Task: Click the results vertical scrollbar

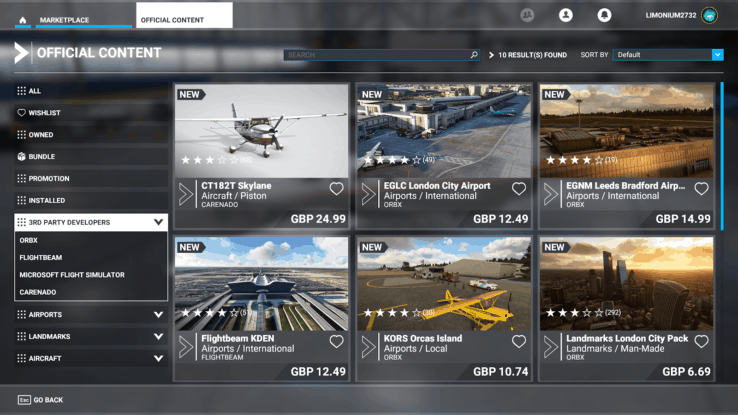Action: (x=722, y=156)
